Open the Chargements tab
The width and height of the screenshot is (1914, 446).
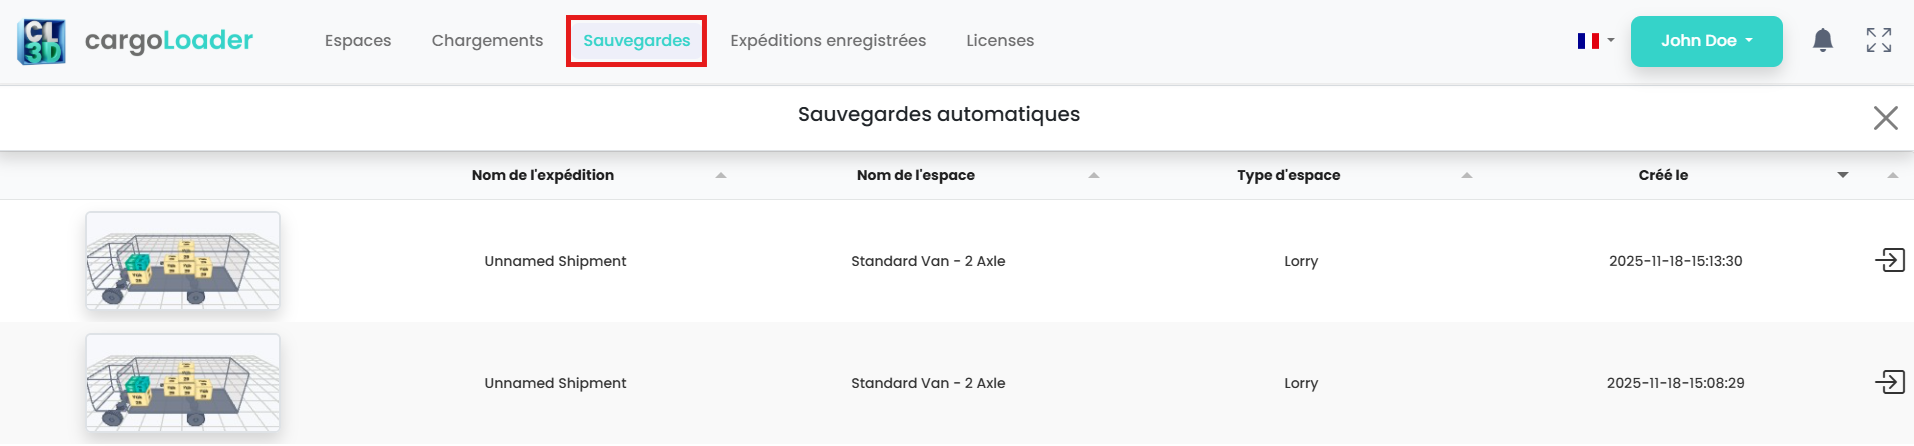pos(487,41)
